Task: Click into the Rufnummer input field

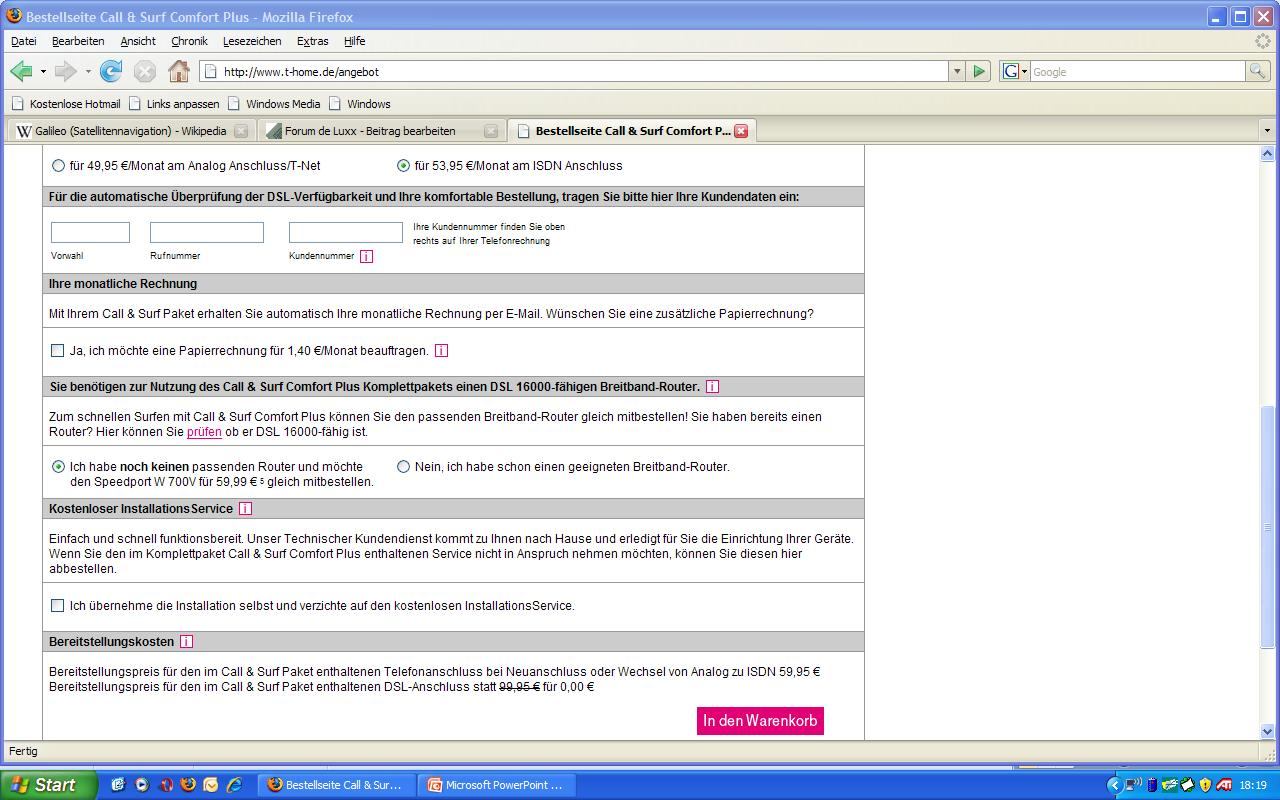Action: (x=207, y=232)
